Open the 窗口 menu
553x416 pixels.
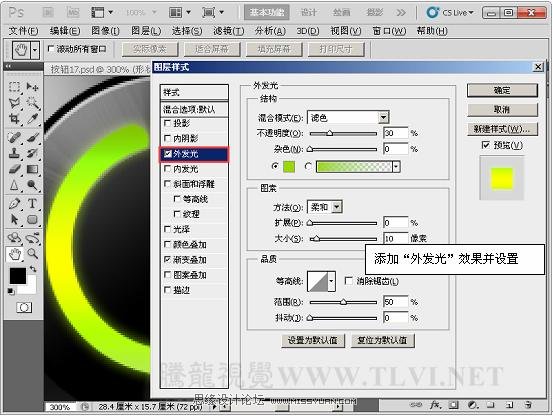pos(389,31)
